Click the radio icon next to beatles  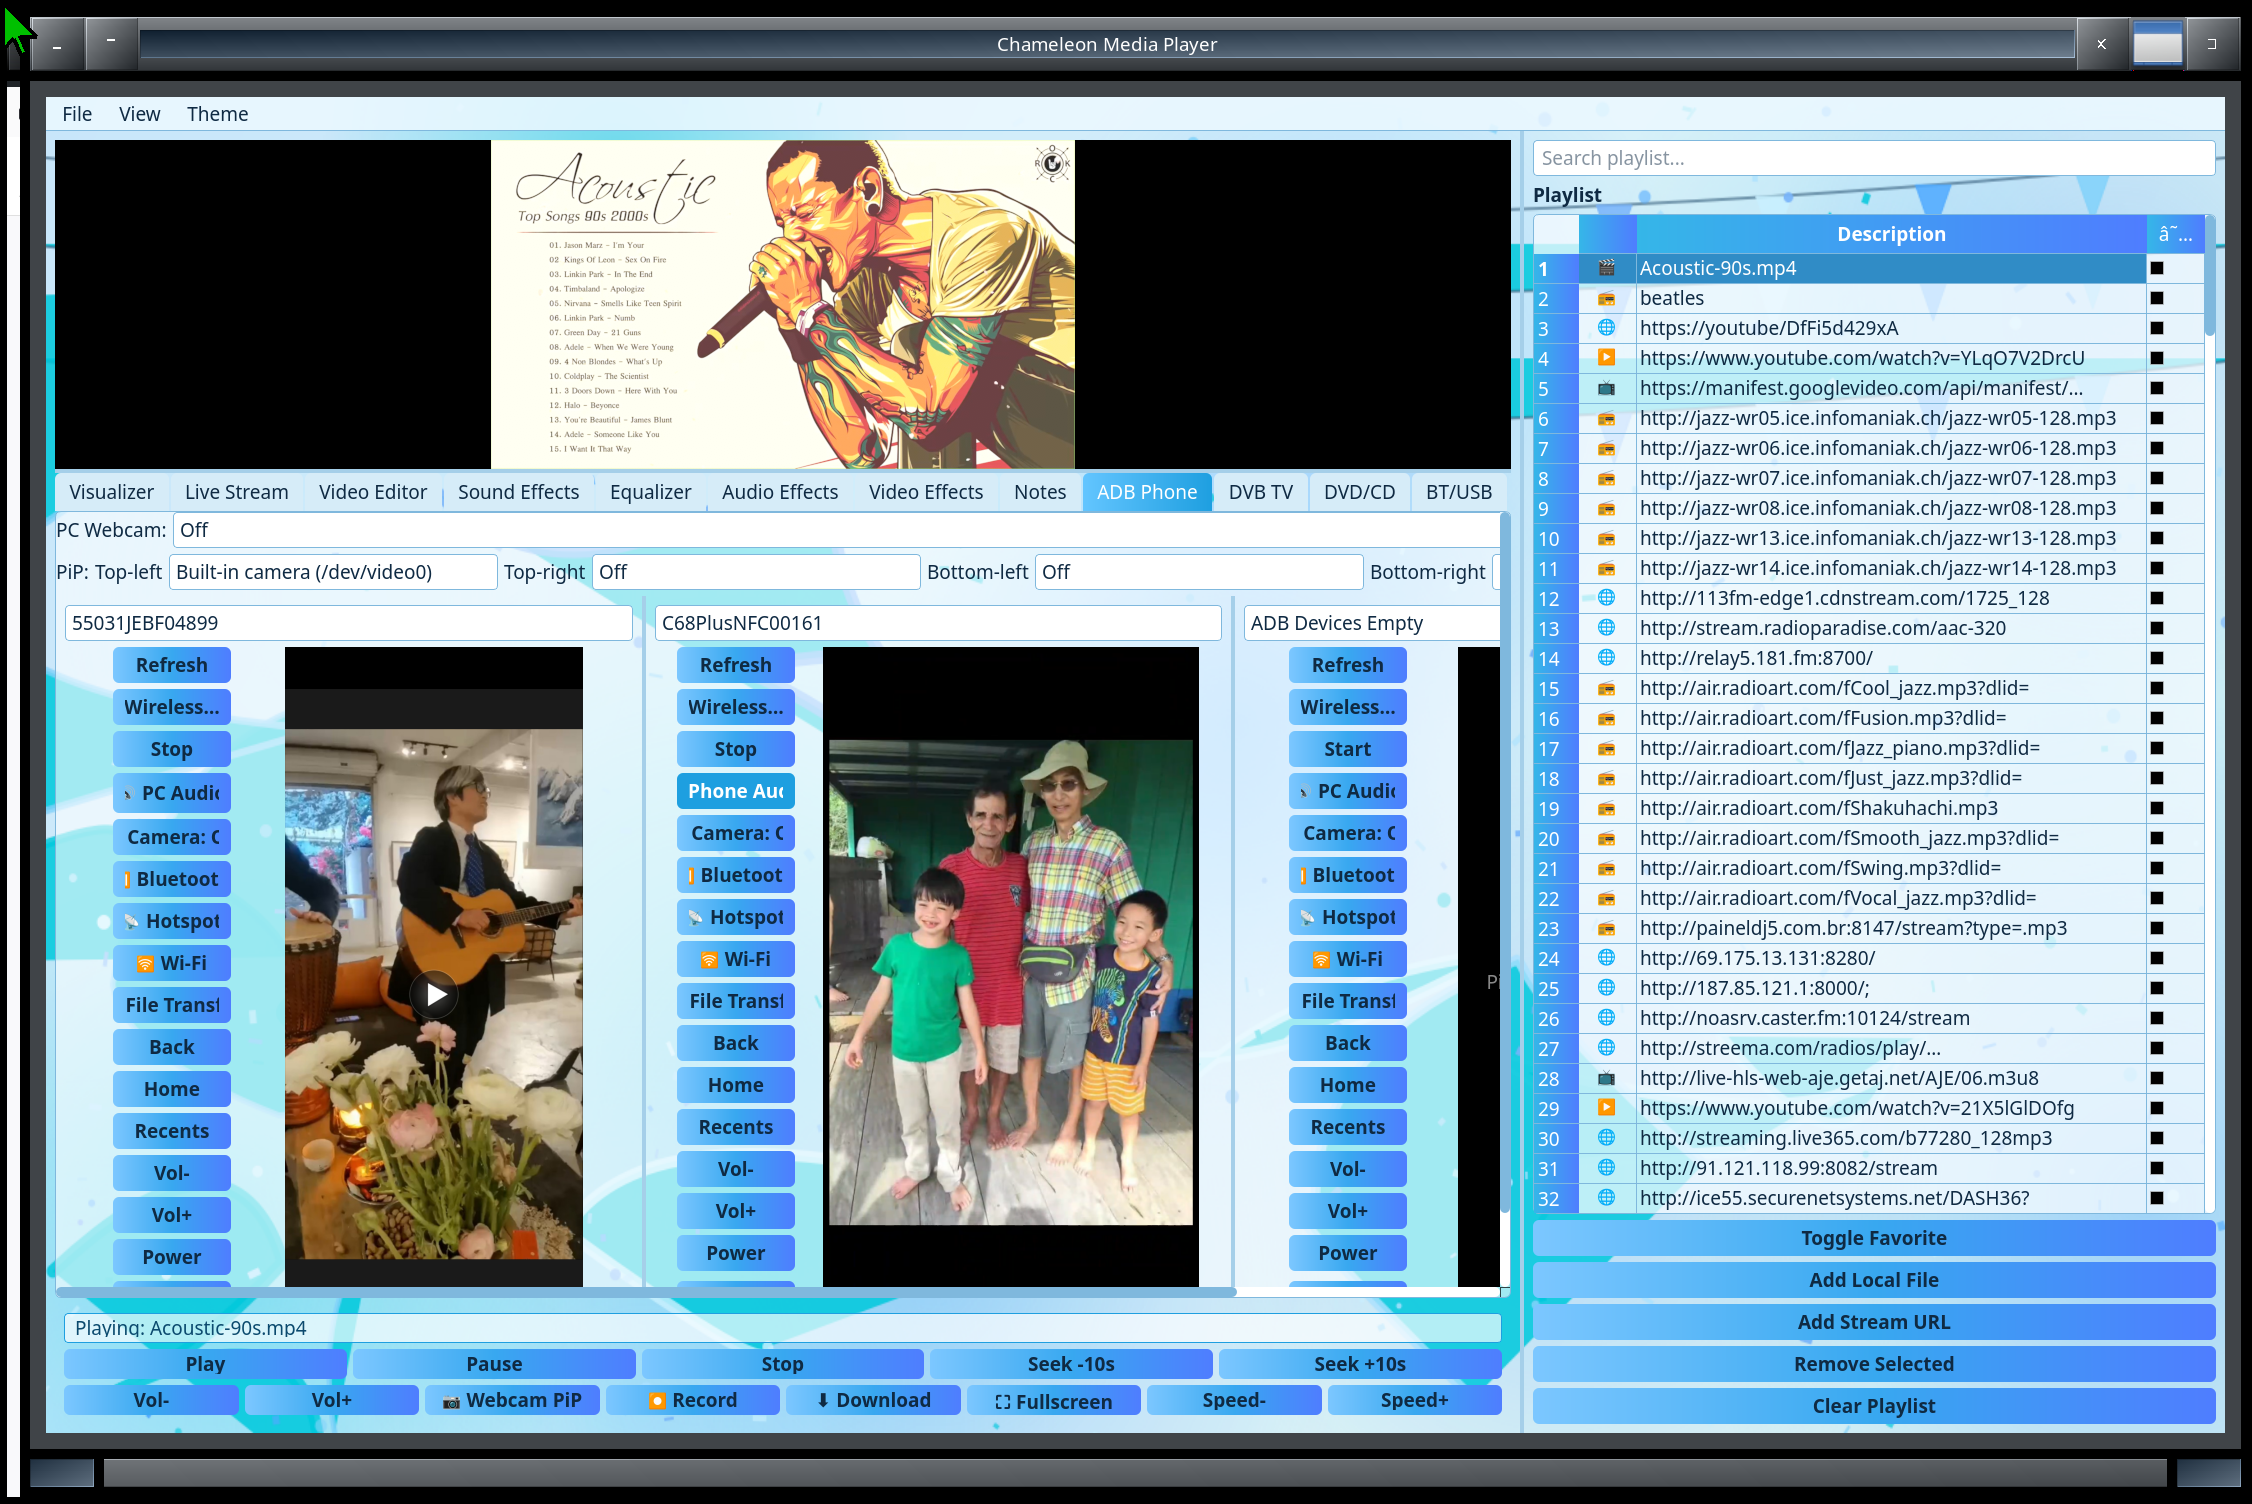click(x=1607, y=298)
